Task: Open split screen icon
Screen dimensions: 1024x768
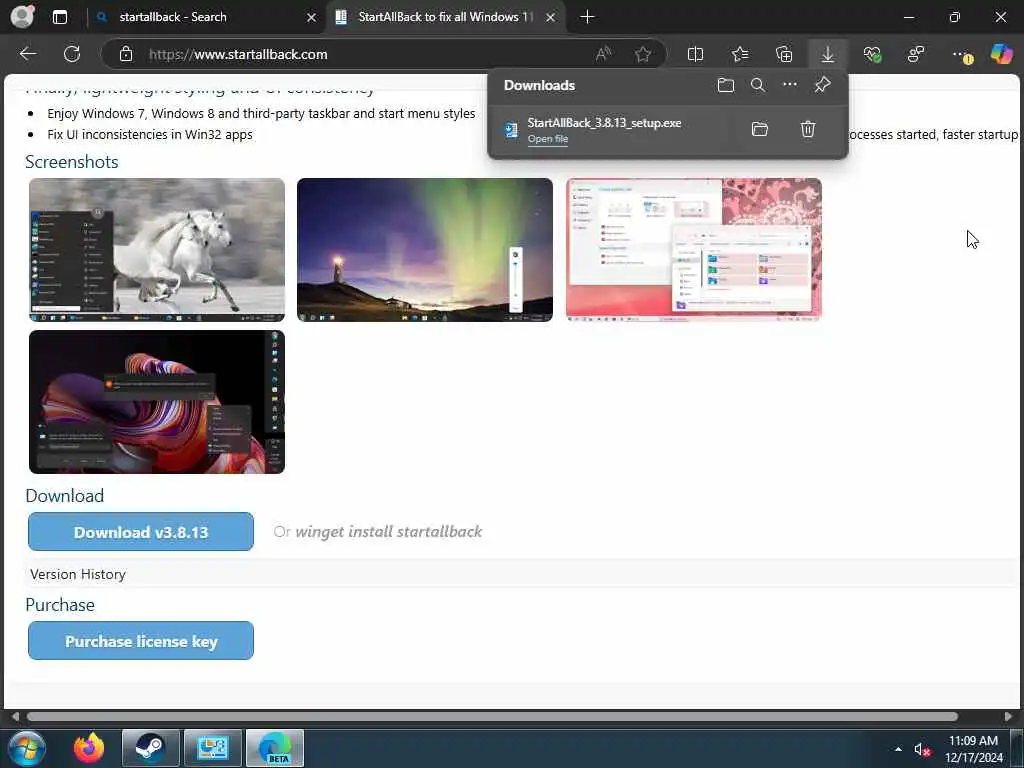Action: pos(696,54)
